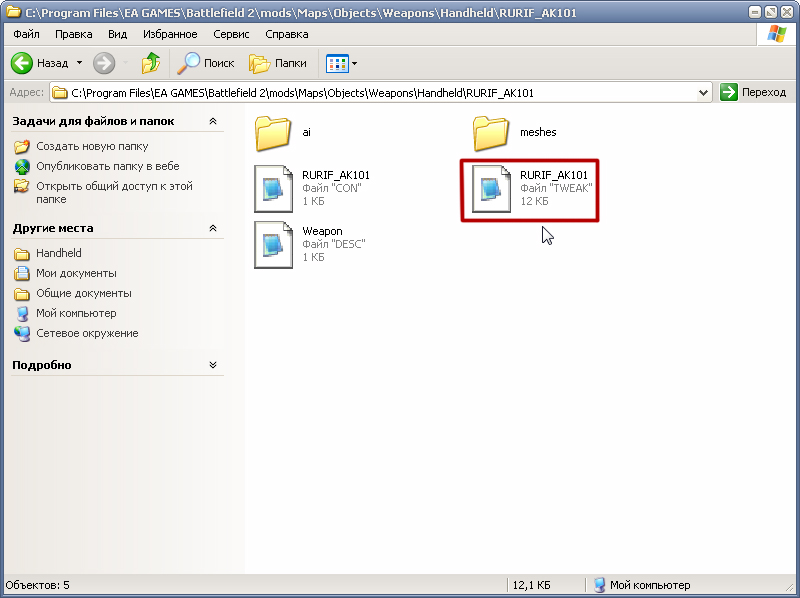Click Опубликовать папку в вебе link
Image resolution: width=800 pixels, height=598 pixels.
pyautogui.click(x=108, y=166)
